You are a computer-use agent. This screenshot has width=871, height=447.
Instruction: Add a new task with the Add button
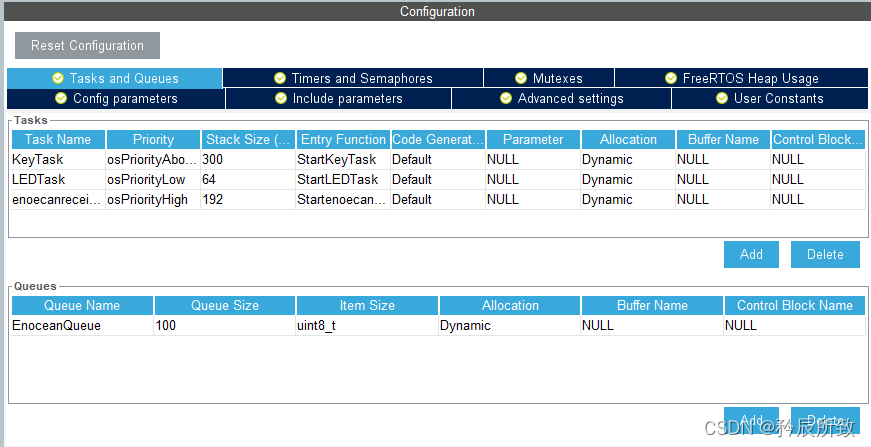click(x=751, y=254)
